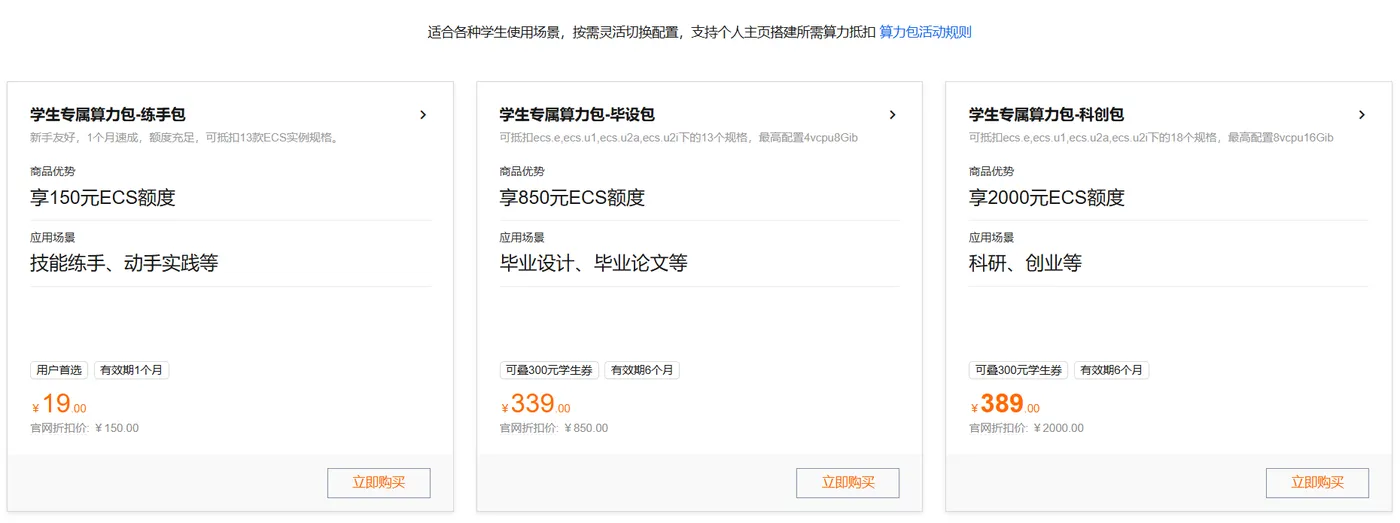Click 立即购买 for the 练手包
Image resolution: width=1400 pixels, height=523 pixels.
pyautogui.click(x=379, y=482)
